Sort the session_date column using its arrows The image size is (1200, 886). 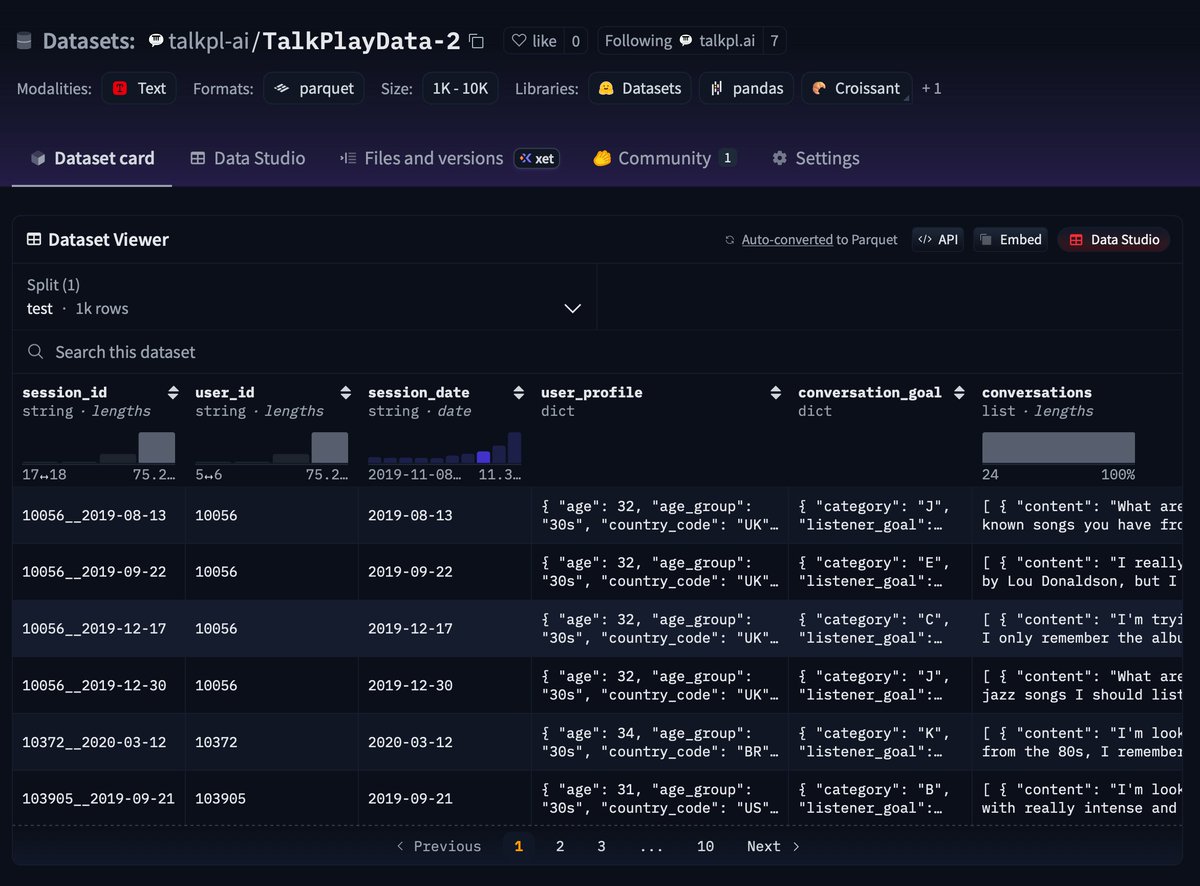click(519, 393)
